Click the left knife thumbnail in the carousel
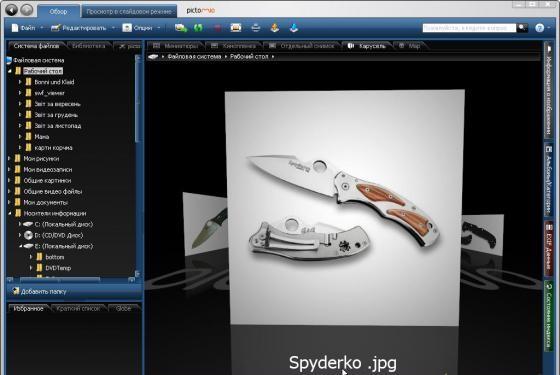Screen dimensions: 560x375 (205, 223)
